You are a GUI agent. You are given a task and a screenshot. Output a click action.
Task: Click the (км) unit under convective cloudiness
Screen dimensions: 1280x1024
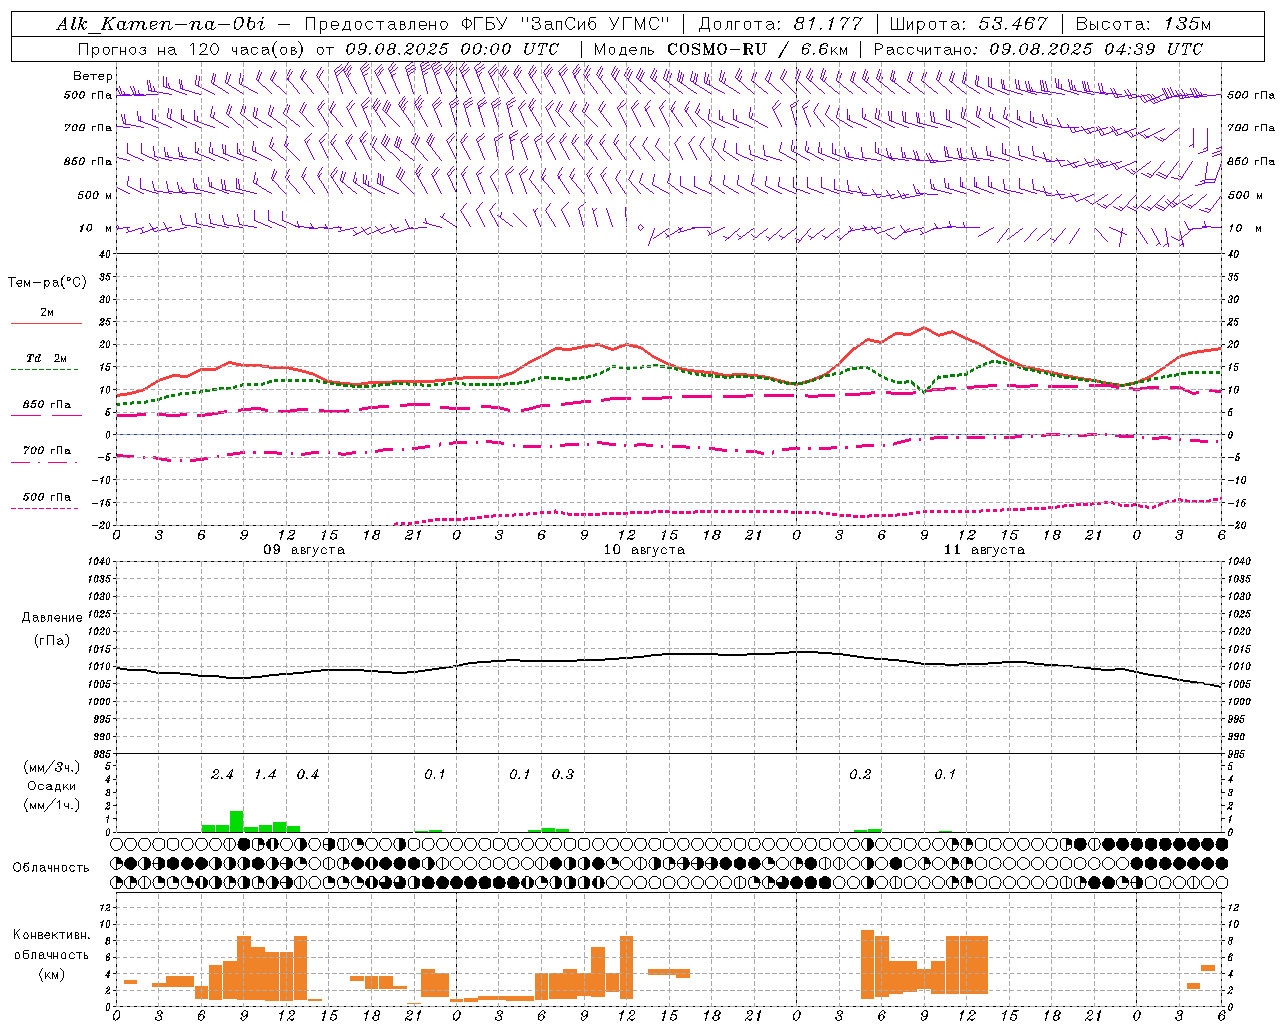(51, 974)
